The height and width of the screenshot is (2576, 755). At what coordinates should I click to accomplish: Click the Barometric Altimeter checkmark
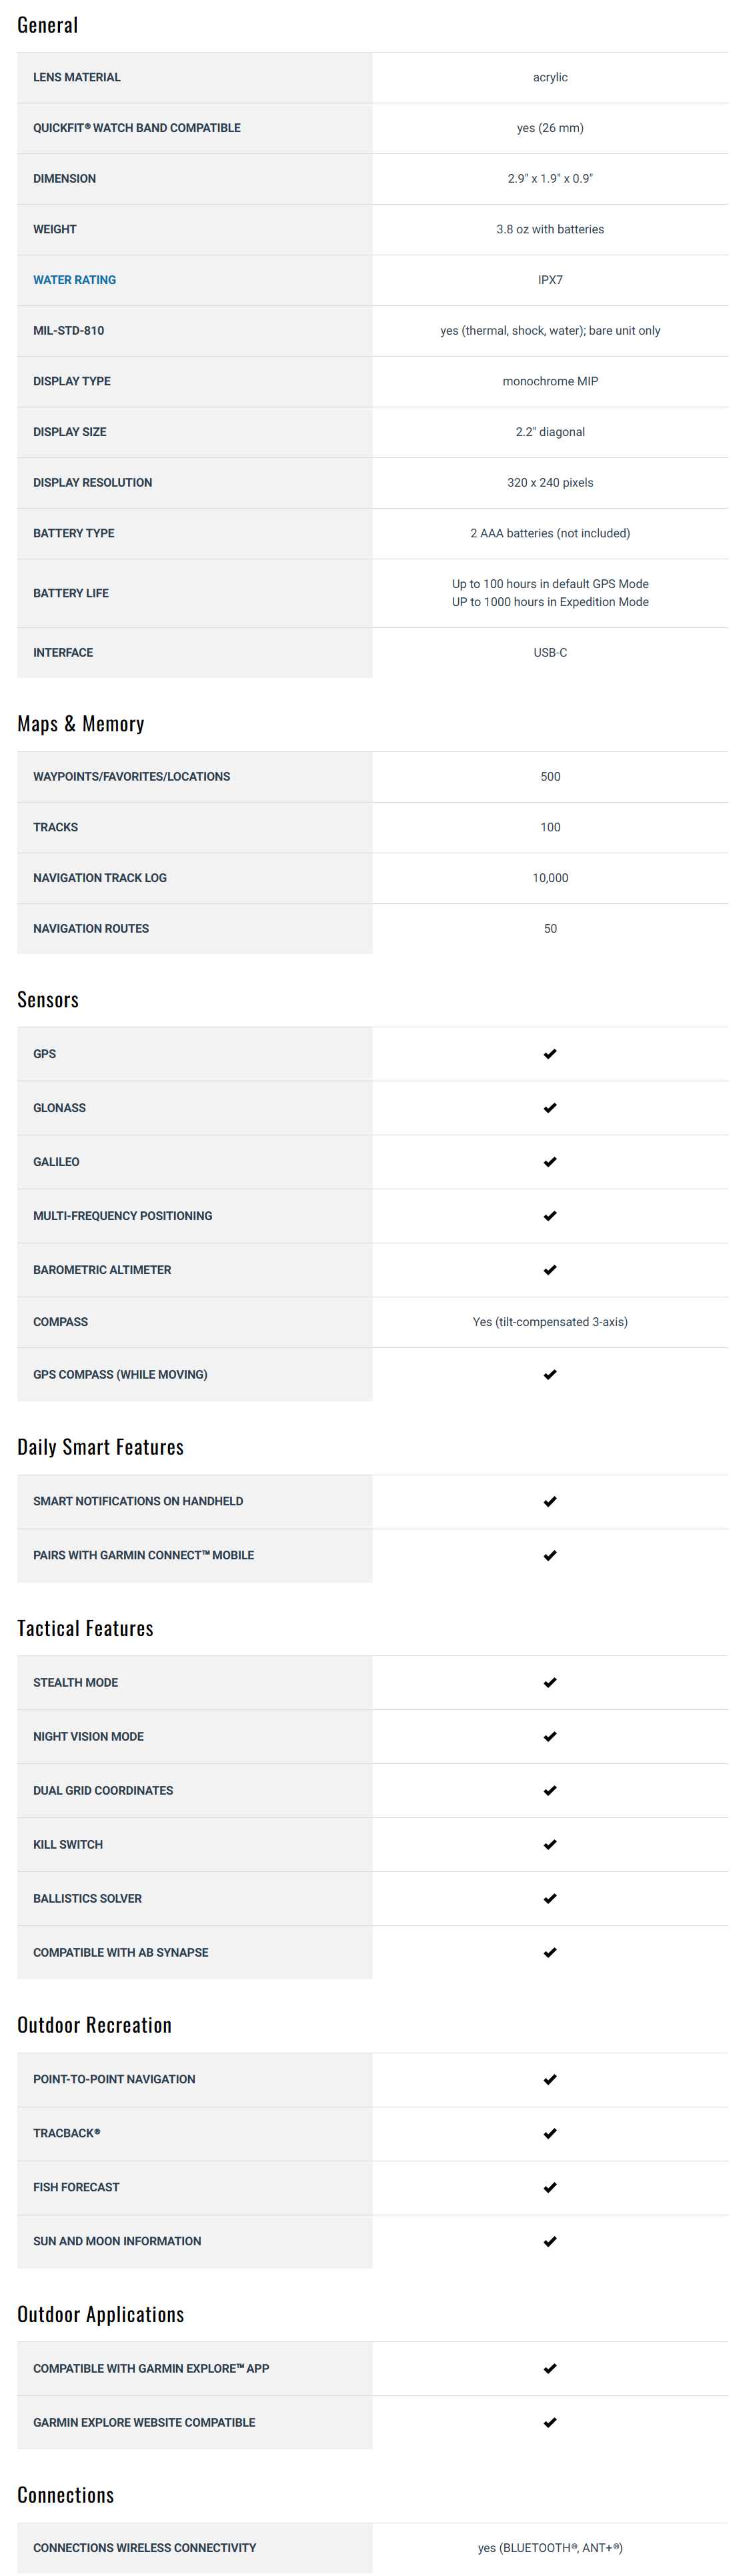pyautogui.click(x=550, y=1270)
